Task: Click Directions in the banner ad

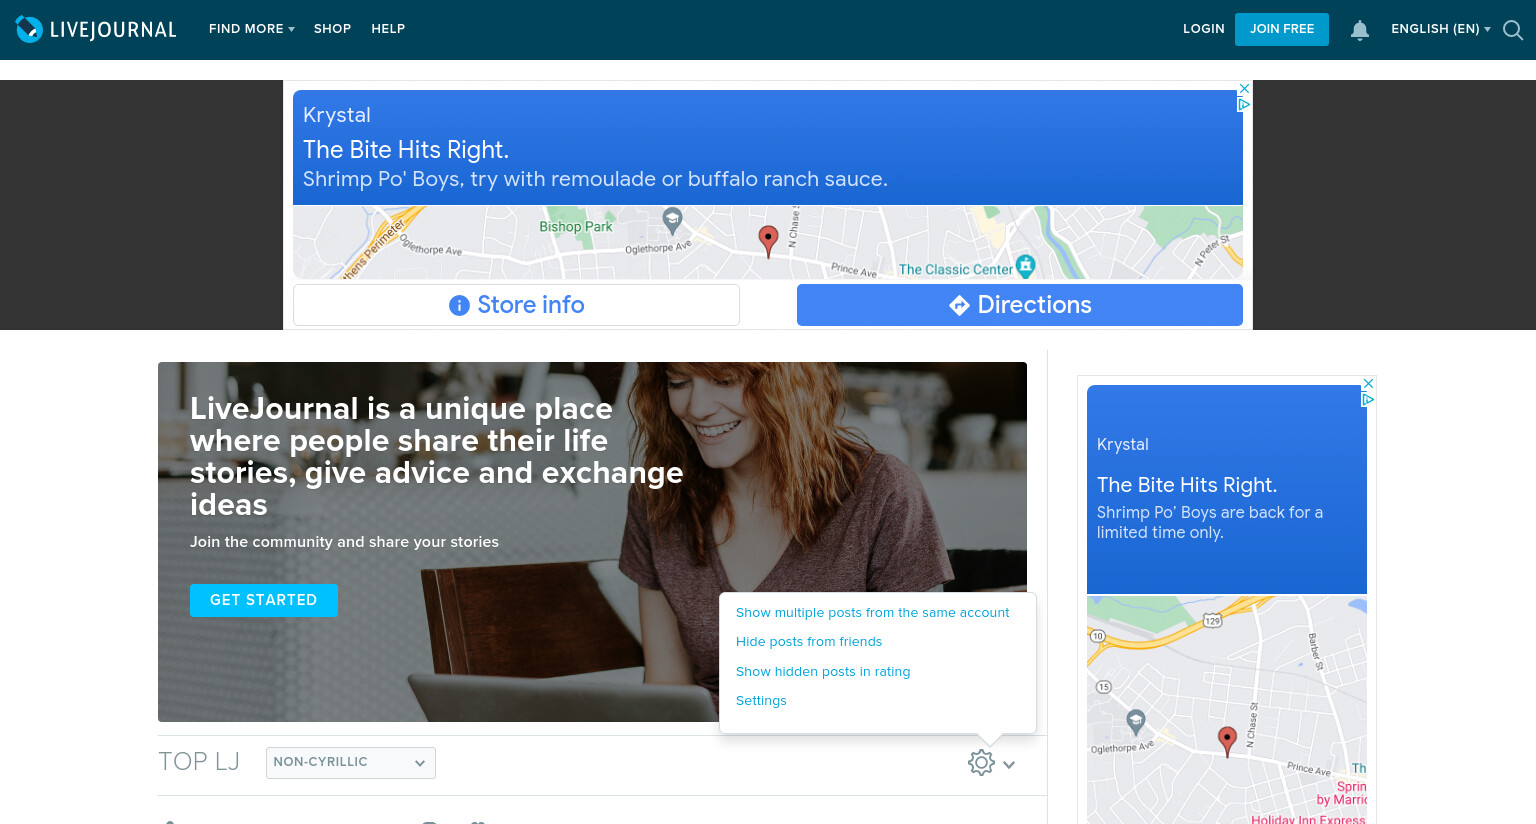Action: pos(1020,305)
